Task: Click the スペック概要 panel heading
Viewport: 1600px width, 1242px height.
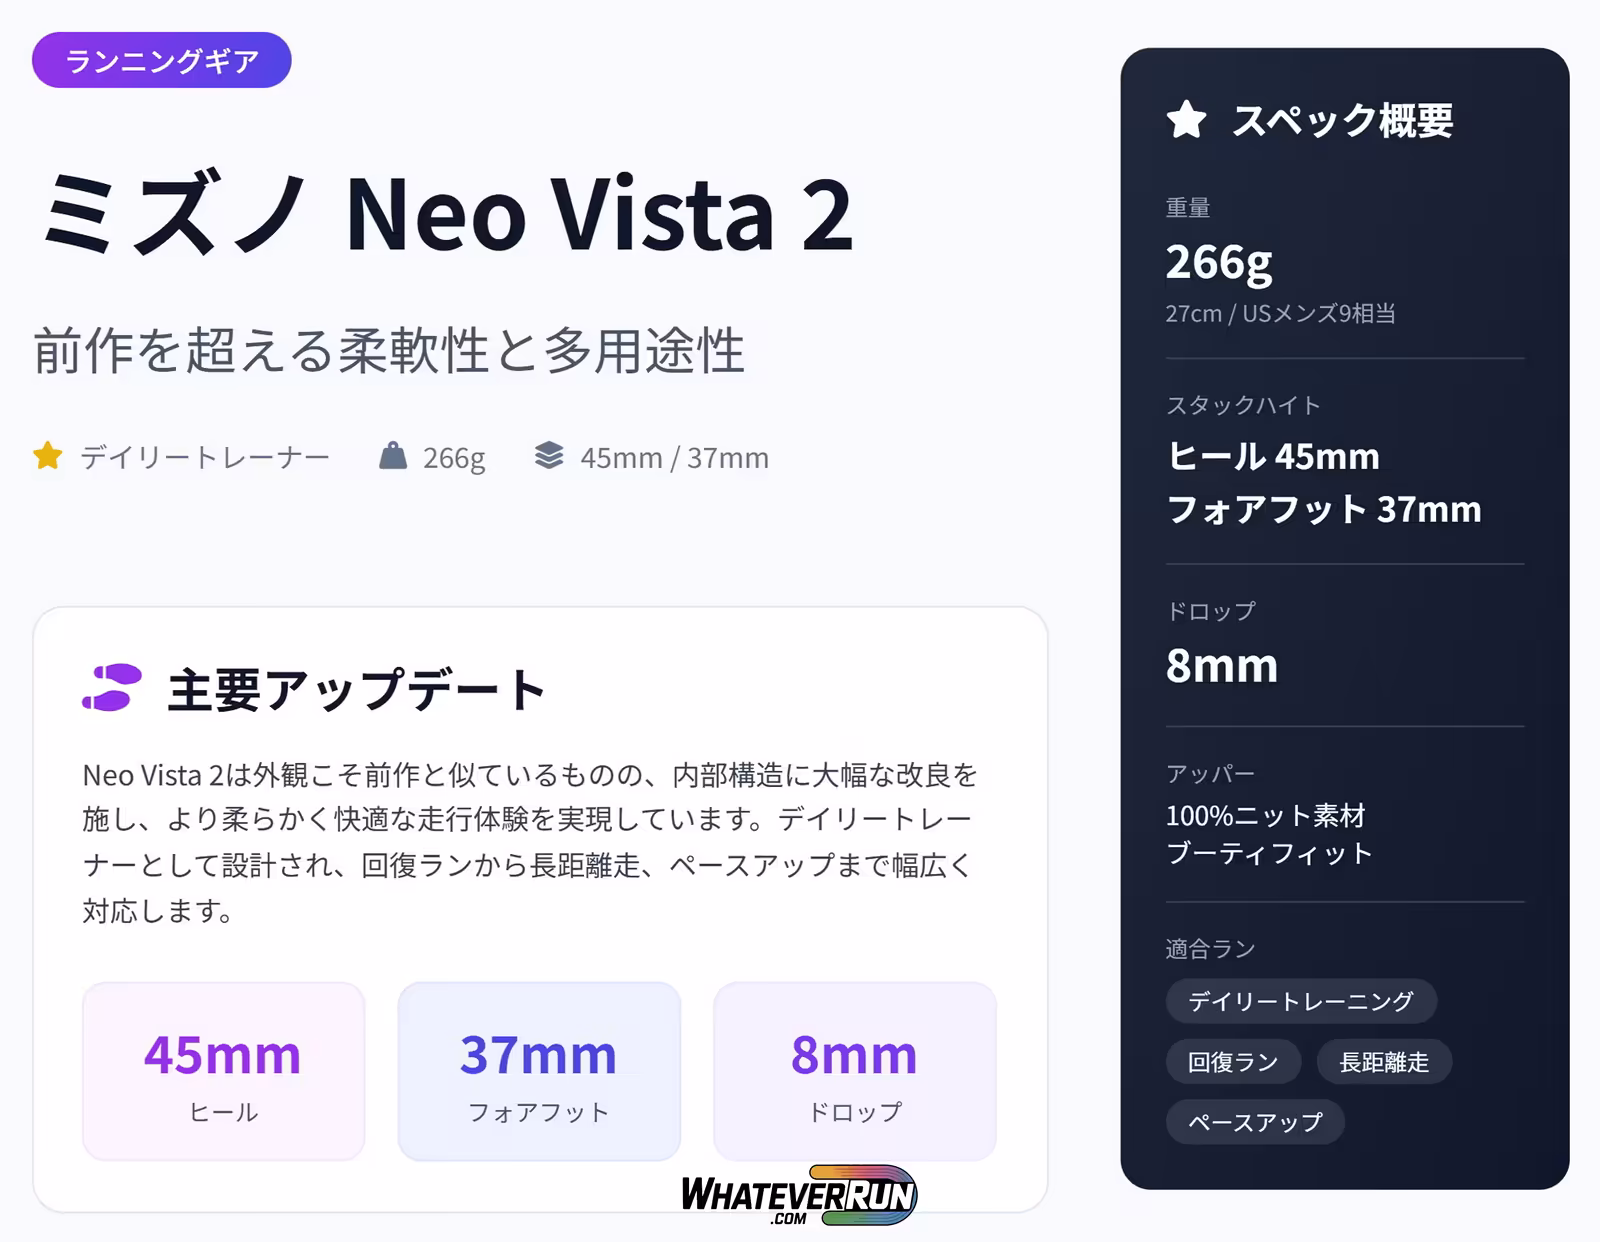Action: (x=1342, y=121)
